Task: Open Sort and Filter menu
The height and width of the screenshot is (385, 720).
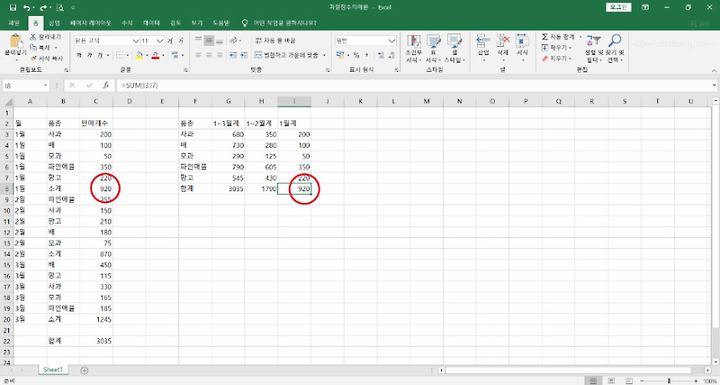Action: [x=593, y=48]
